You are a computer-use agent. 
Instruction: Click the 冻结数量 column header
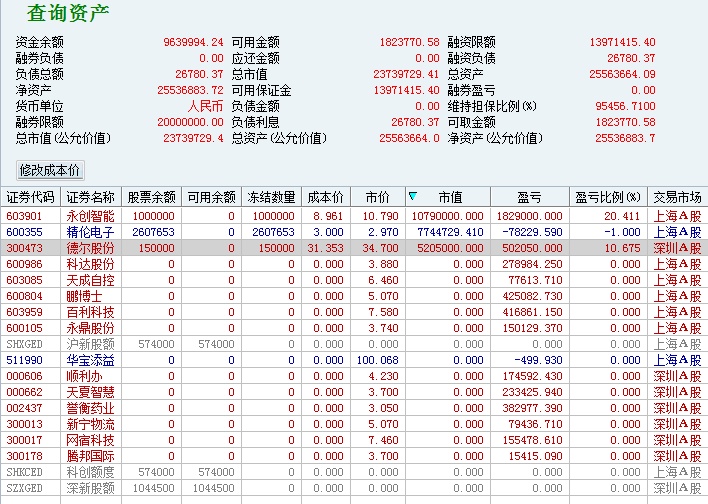point(271,197)
